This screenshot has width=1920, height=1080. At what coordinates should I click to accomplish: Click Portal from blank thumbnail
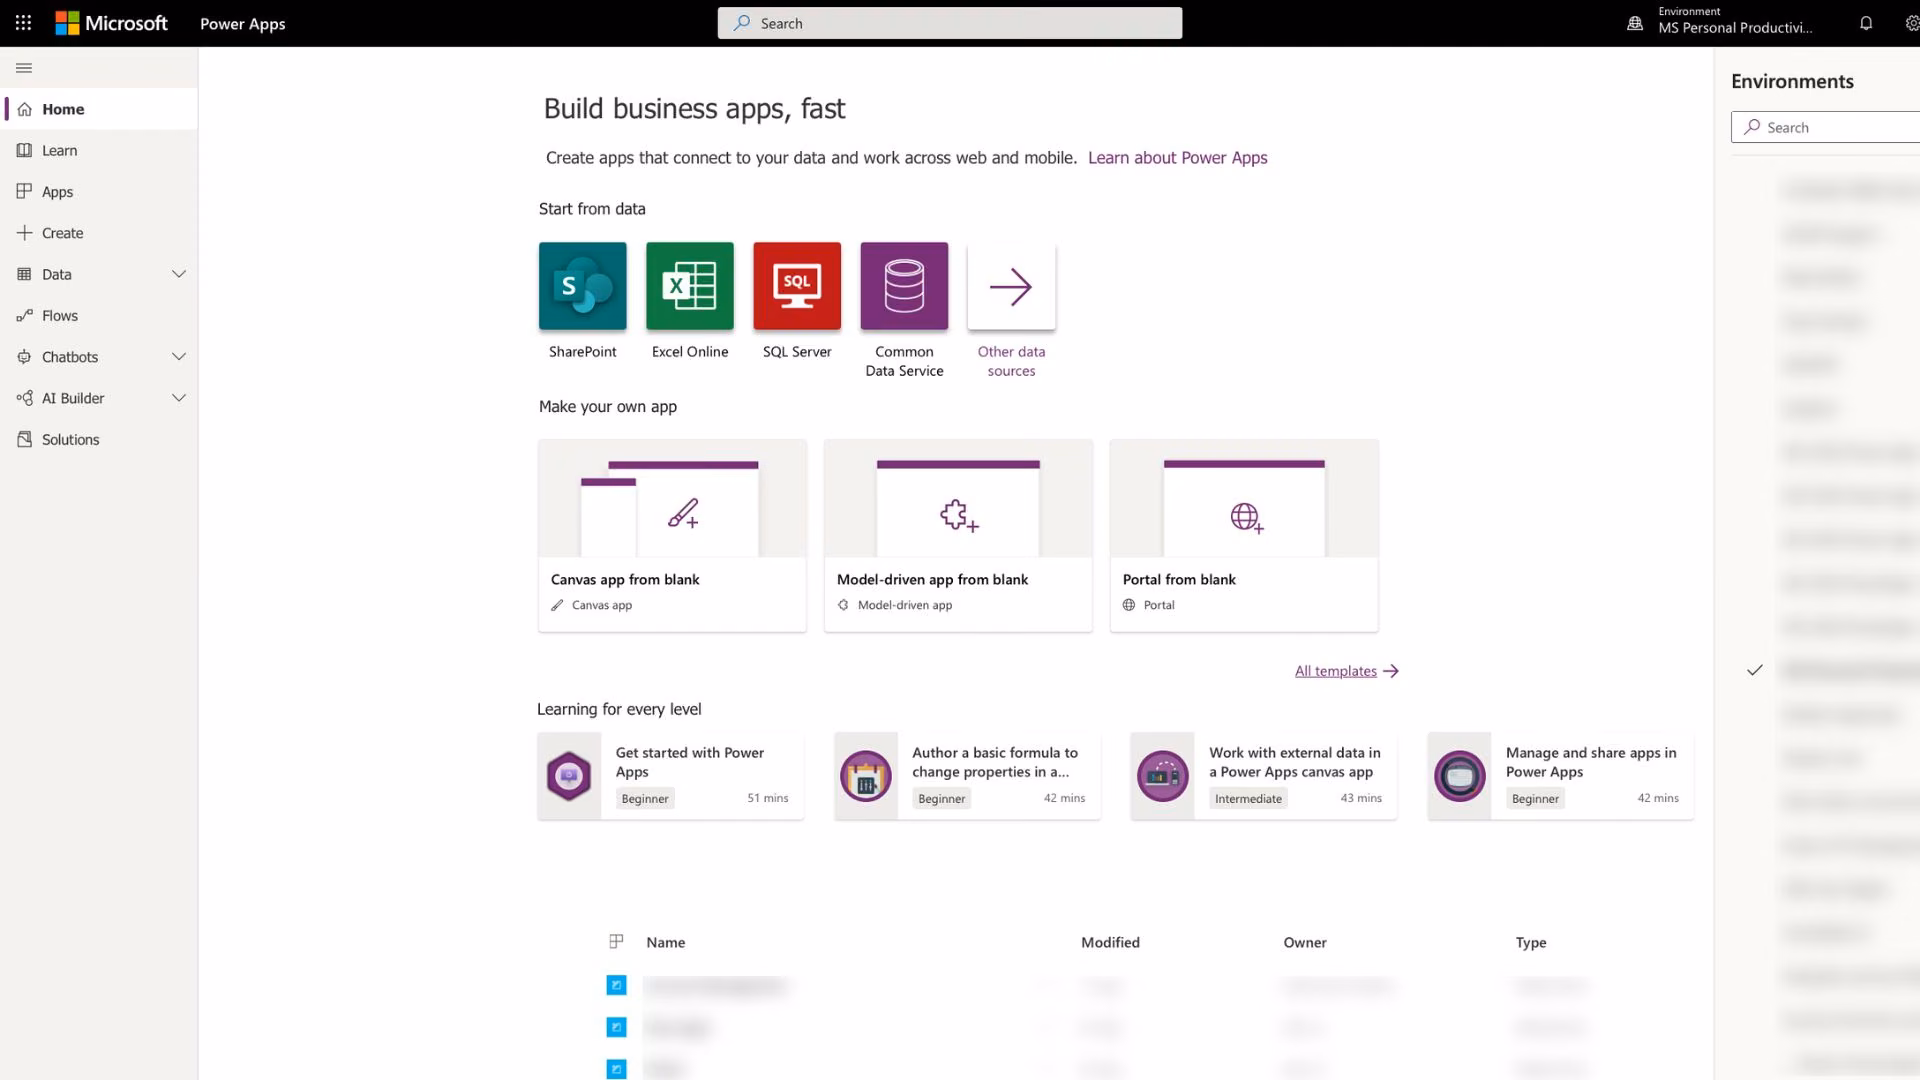click(x=1244, y=498)
